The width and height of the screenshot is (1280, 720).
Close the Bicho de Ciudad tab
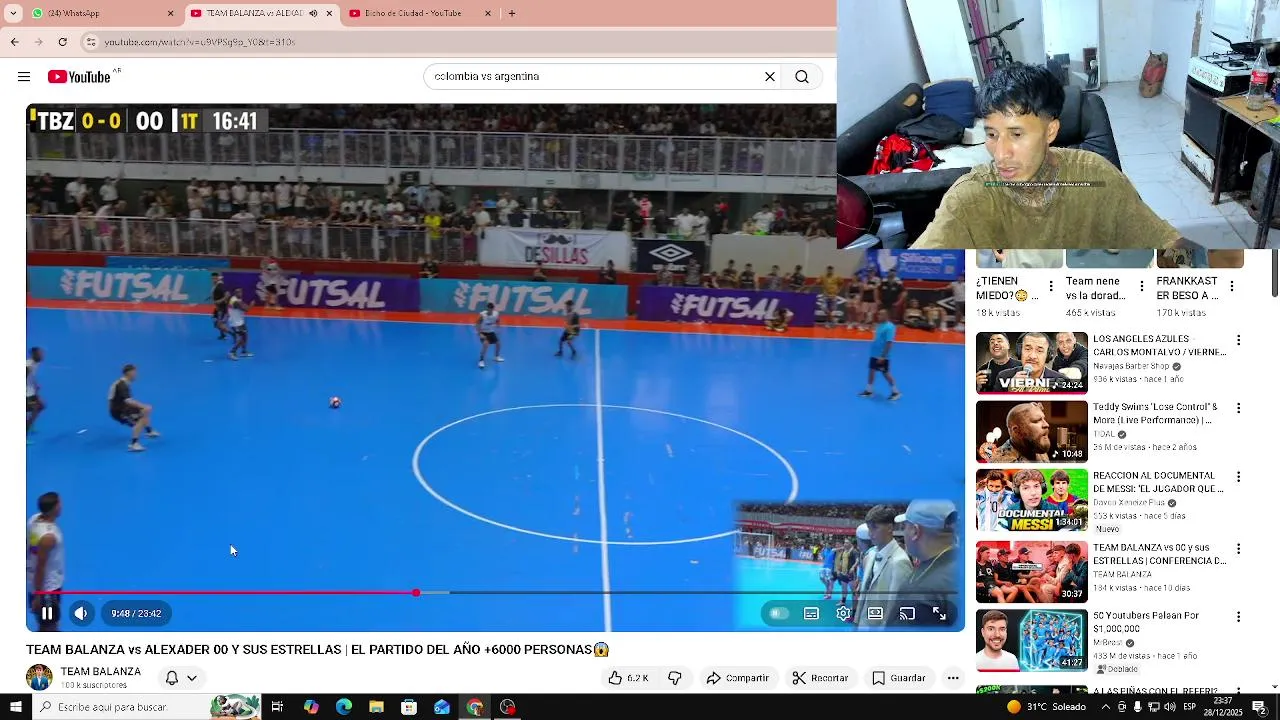[x=488, y=13]
